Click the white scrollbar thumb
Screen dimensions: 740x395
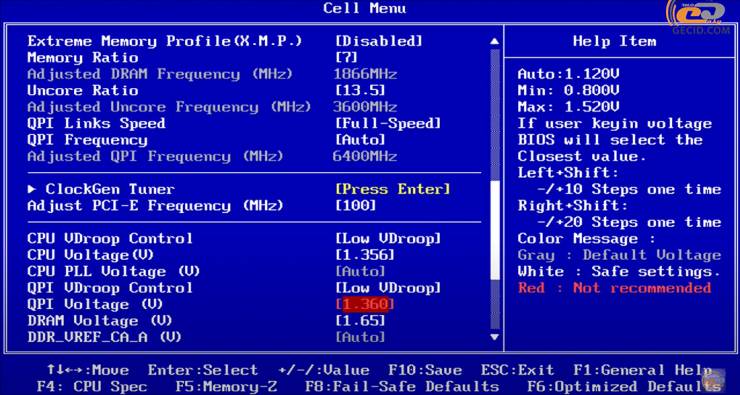point(494,231)
